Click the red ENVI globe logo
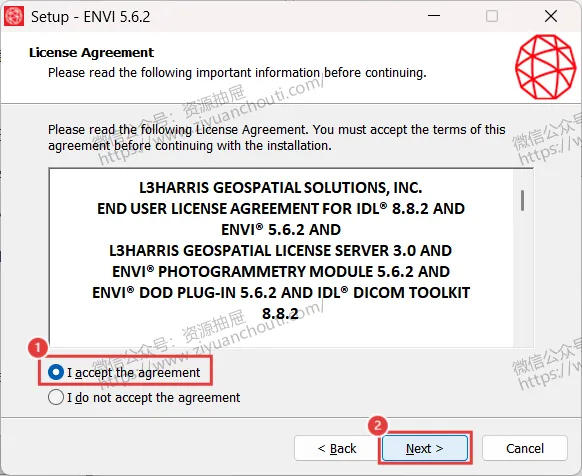 point(545,67)
